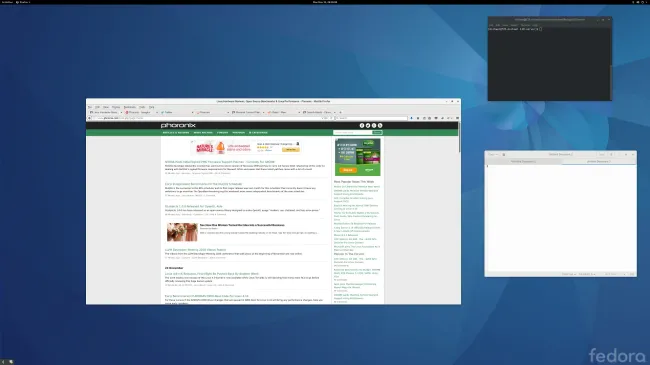Open the GNOME Activities overview
Image resolution: width=650 pixels, height=365 pixels.
(x=7, y=2)
